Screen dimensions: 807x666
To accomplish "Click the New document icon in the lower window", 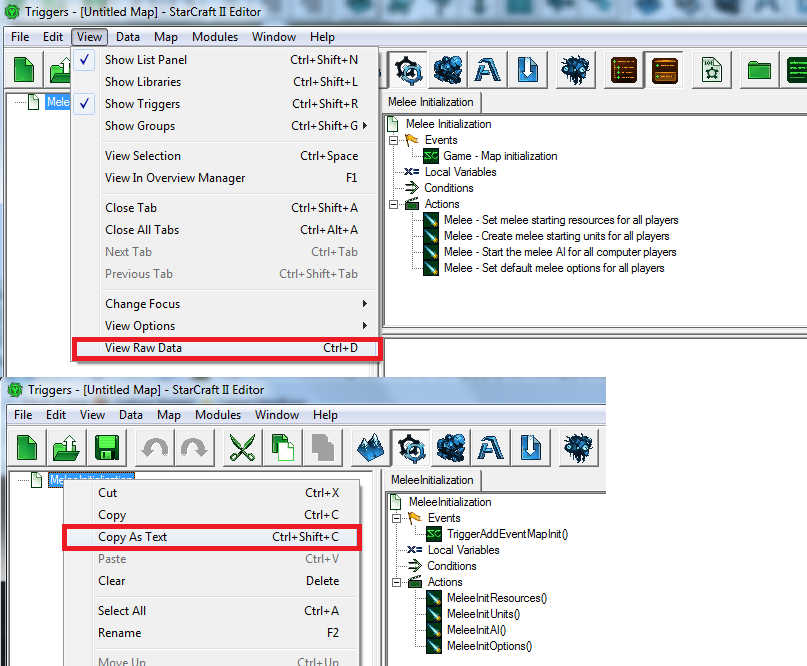I will (x=27, y=447).
